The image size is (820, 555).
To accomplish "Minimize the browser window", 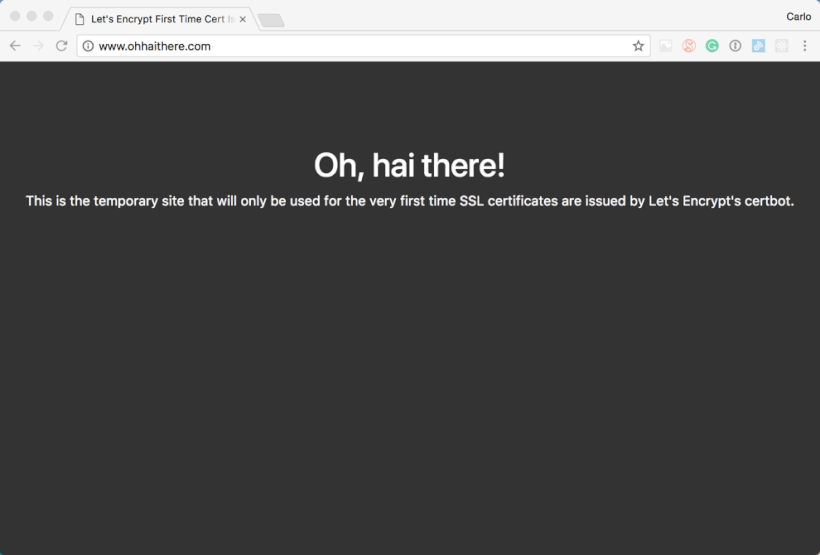I will 32,16.
